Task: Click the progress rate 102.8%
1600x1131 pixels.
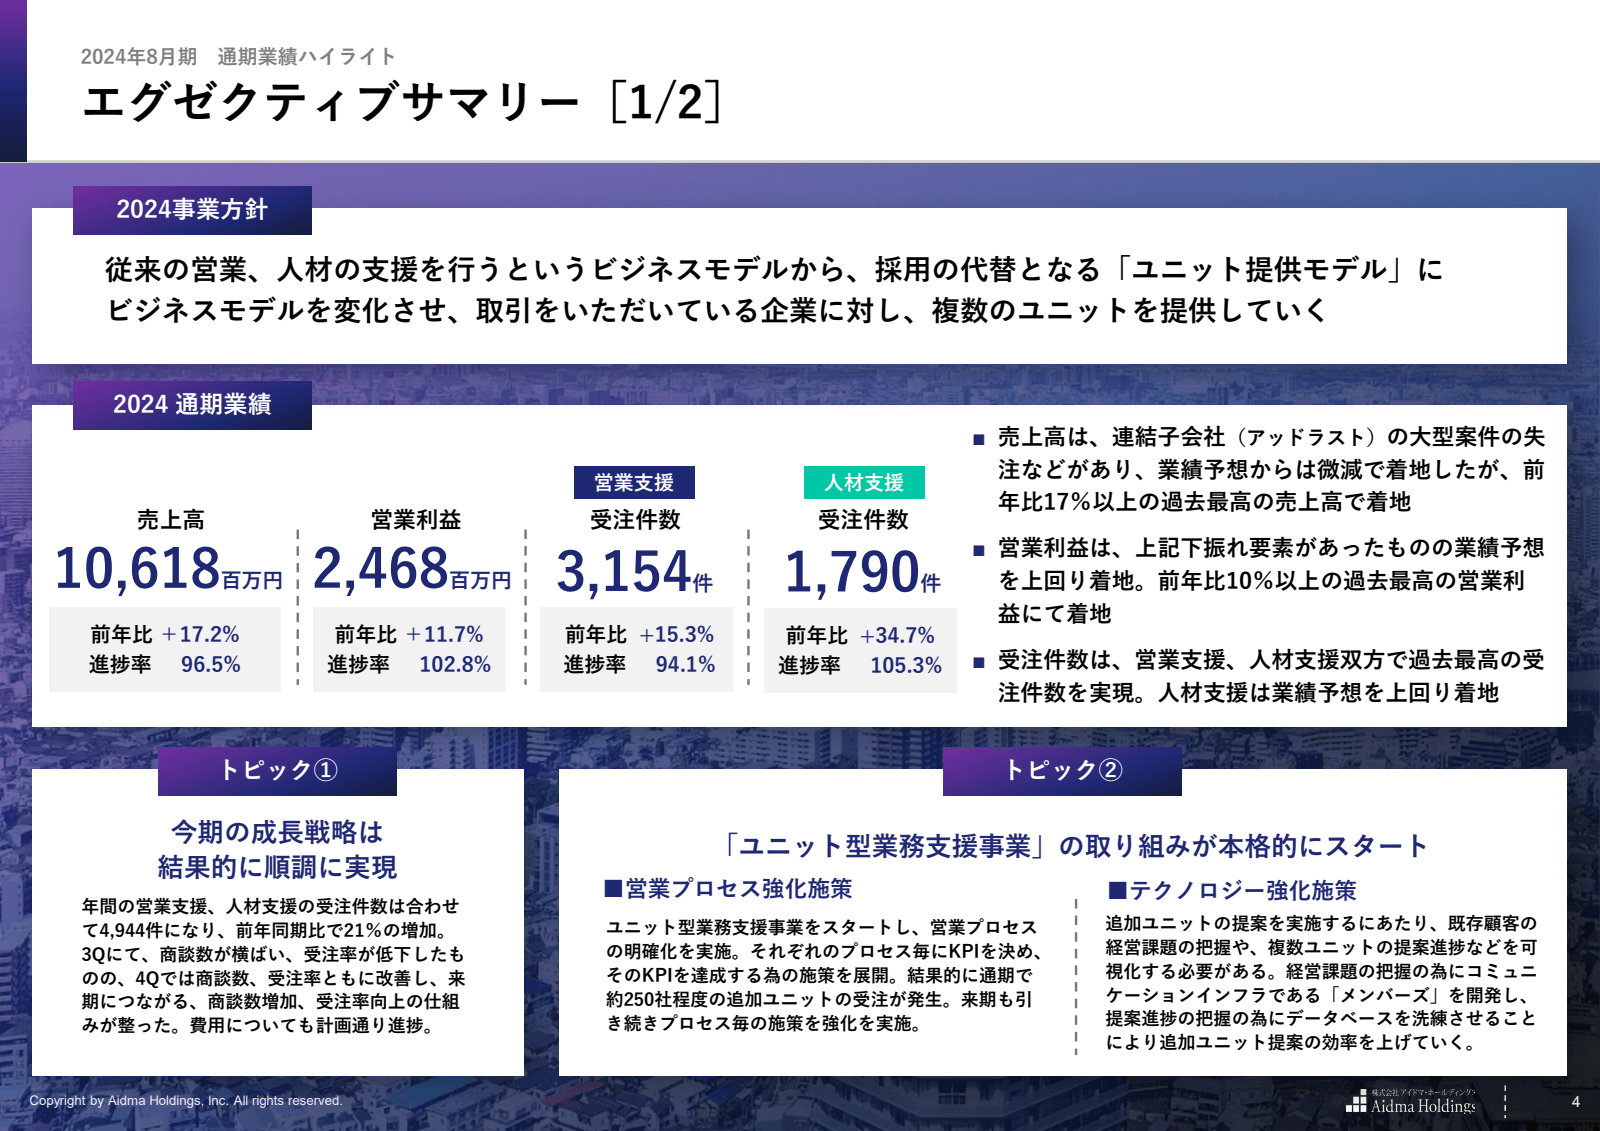Action: [x=455, y=665]
